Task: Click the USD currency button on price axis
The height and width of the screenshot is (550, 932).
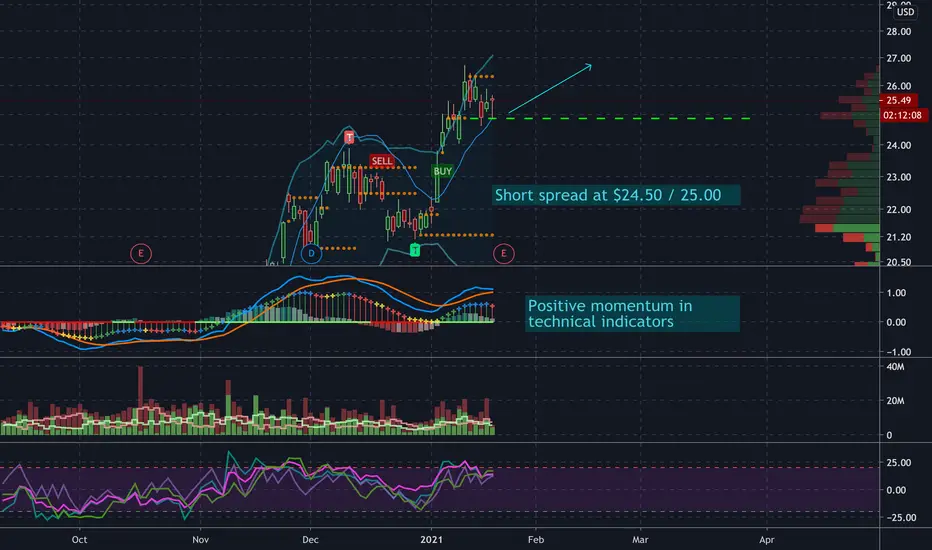Action: 905,11
